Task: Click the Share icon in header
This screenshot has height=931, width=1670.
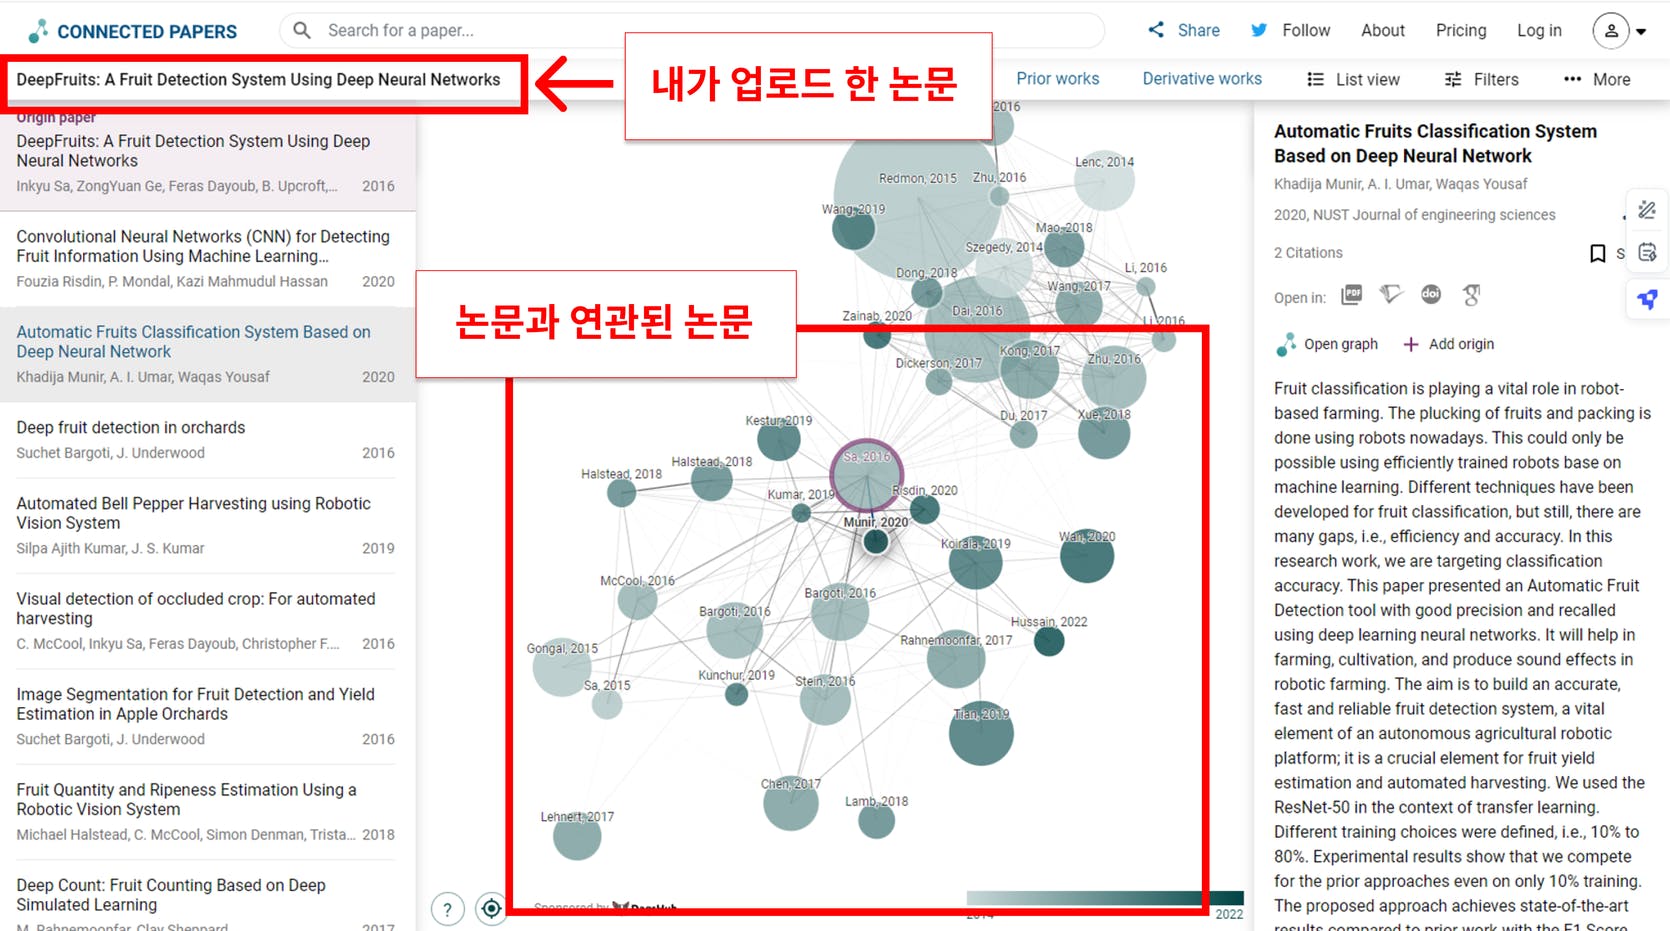Action: 1156,30
